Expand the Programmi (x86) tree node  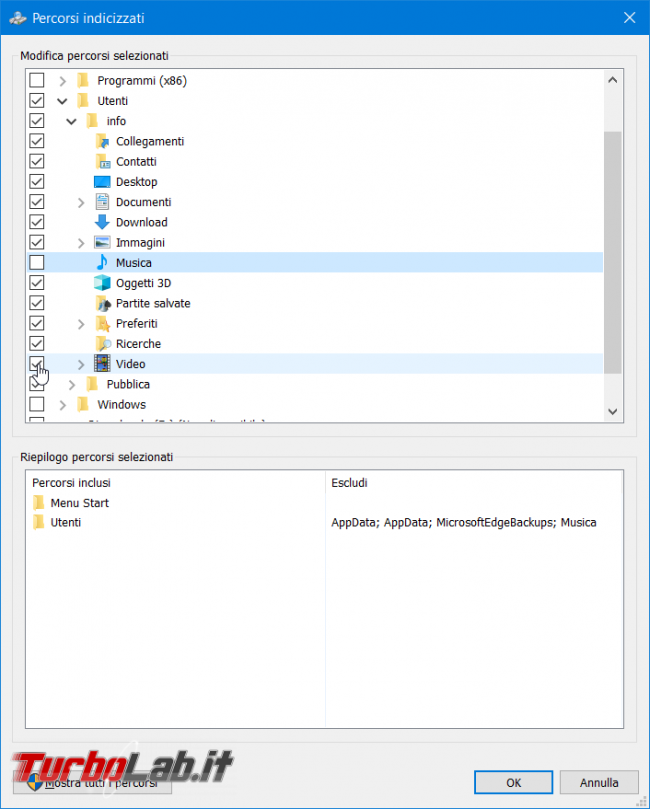62,81
